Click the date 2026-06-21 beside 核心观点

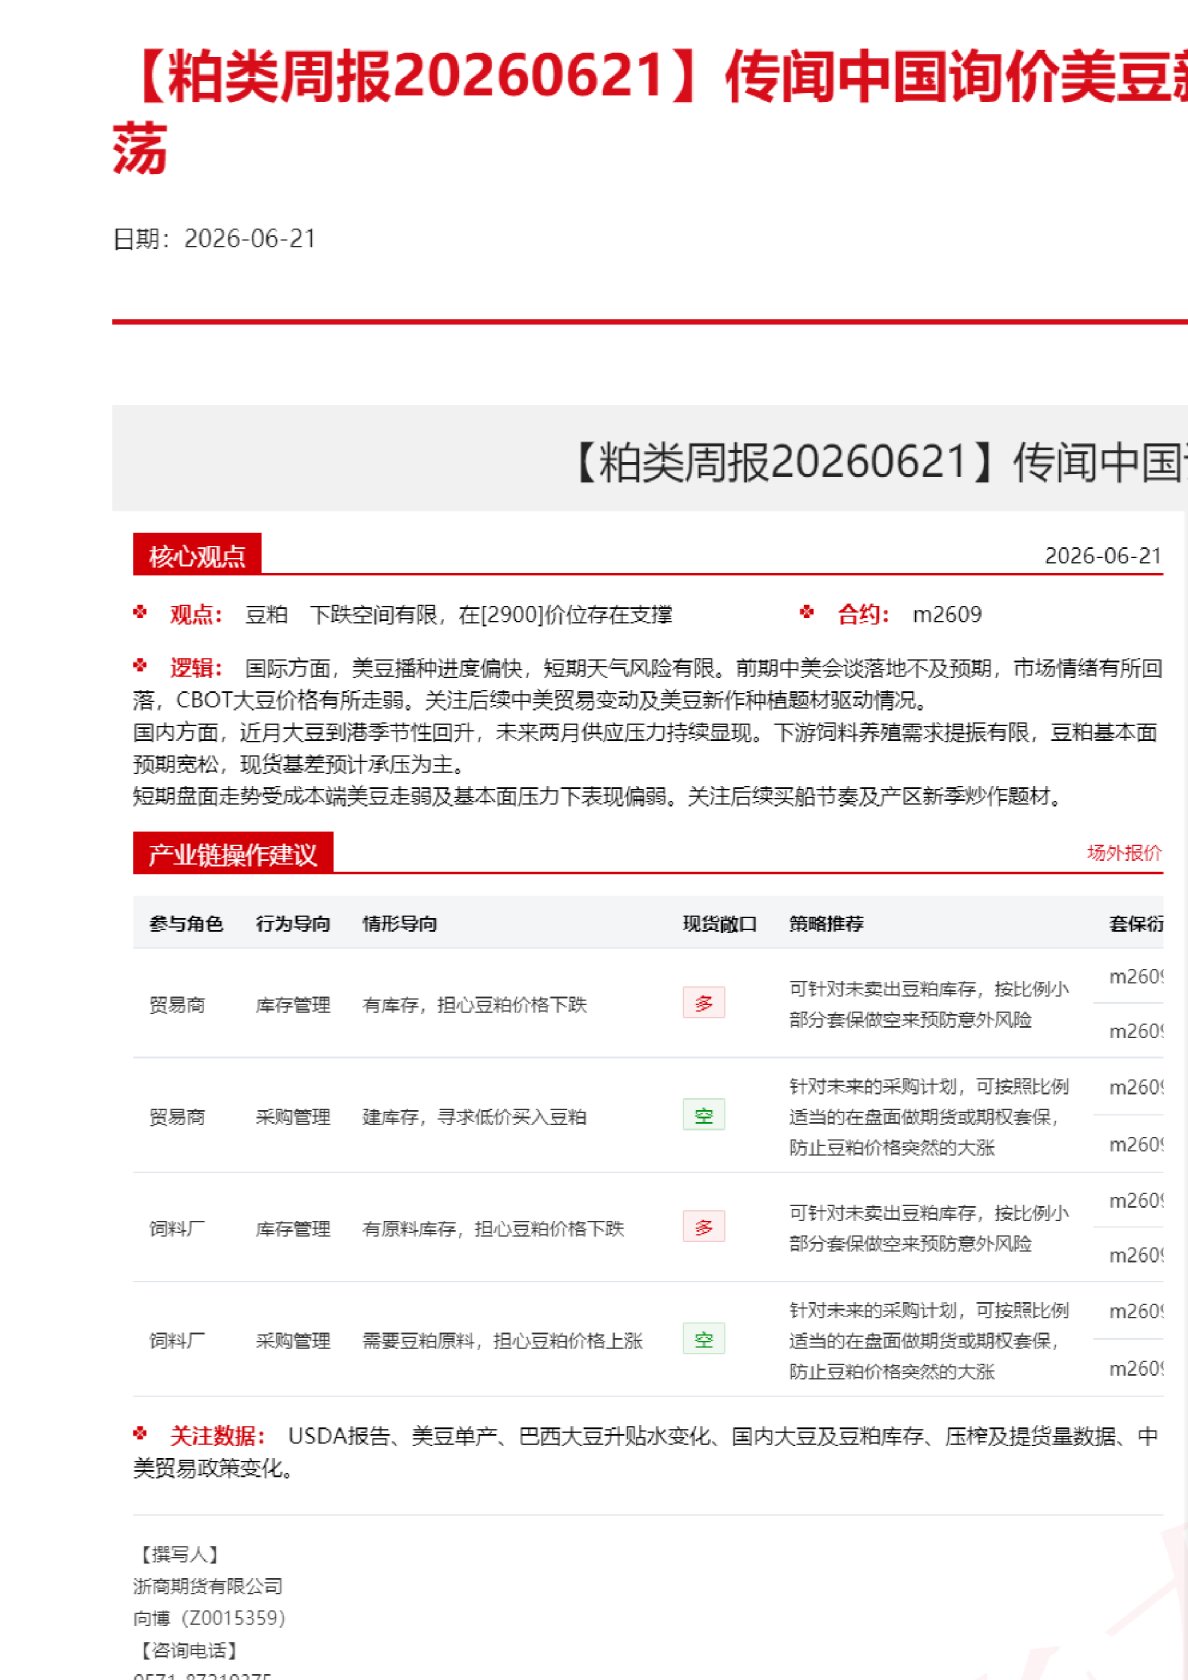[1103, 556]
